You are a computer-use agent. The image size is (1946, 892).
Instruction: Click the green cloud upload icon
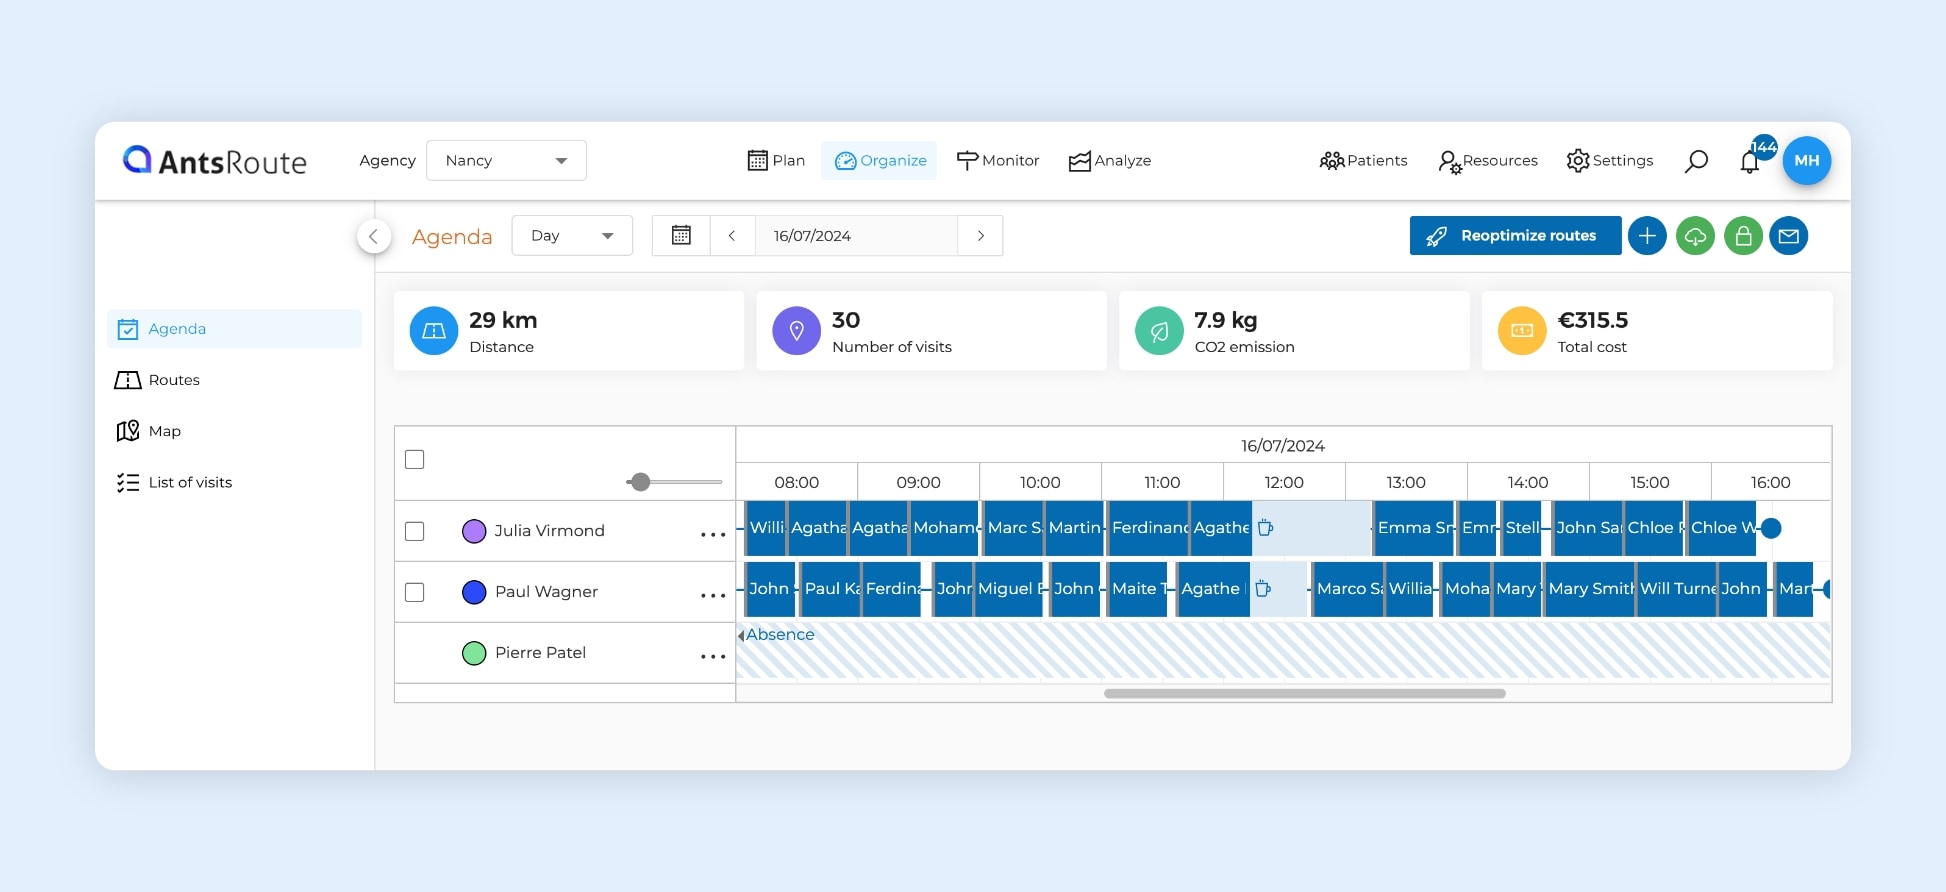[x=1695, y=236]
